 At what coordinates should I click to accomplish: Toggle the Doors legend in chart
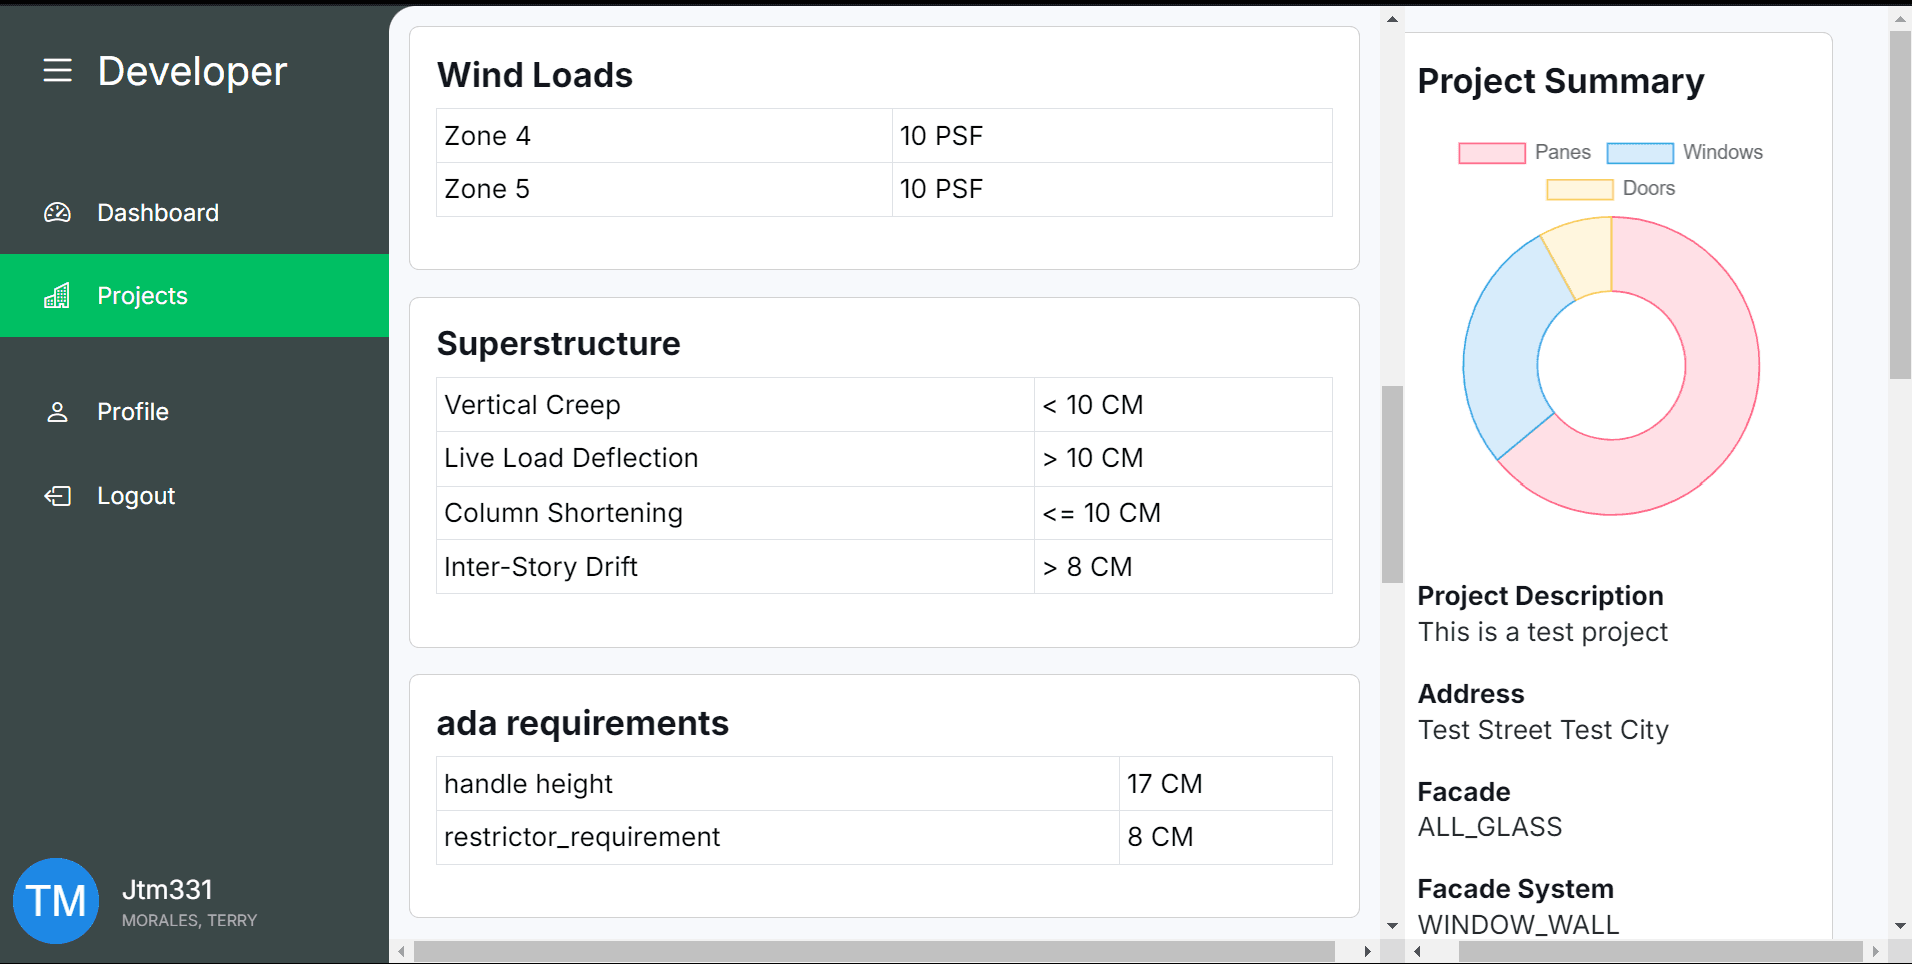[1610, 188]
